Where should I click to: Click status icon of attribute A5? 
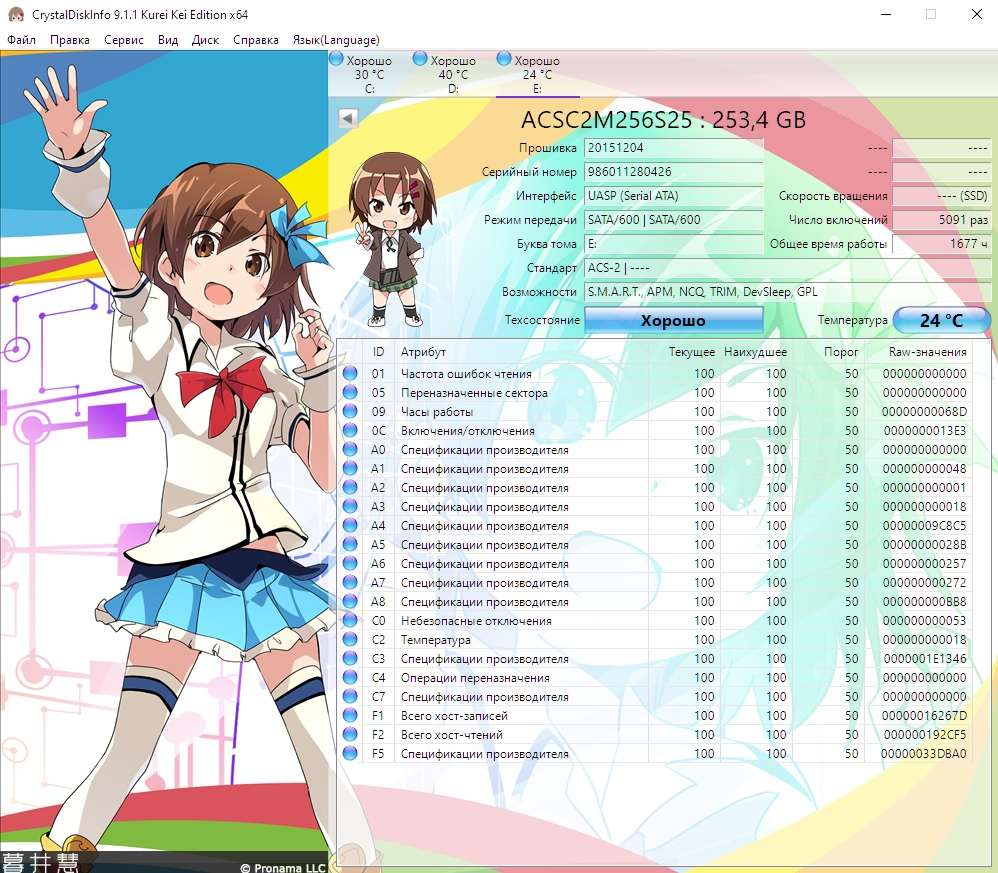pyautogui.click(x=350, y=545)
